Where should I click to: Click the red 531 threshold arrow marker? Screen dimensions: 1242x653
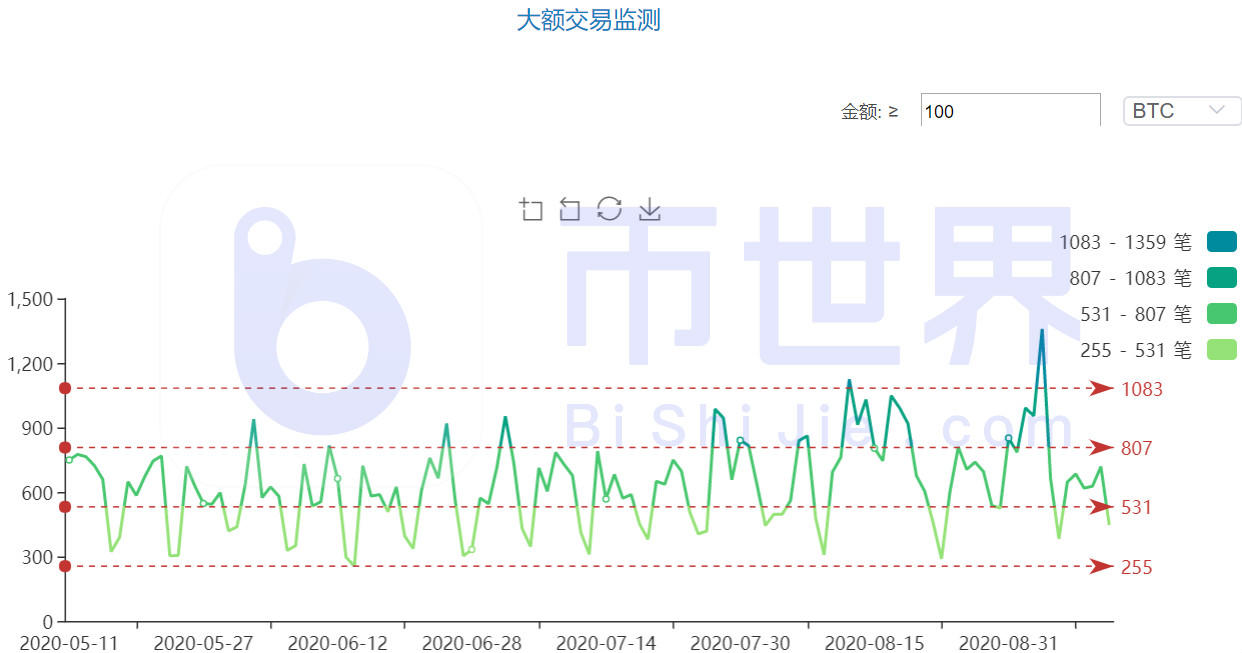click(1100, 507)
